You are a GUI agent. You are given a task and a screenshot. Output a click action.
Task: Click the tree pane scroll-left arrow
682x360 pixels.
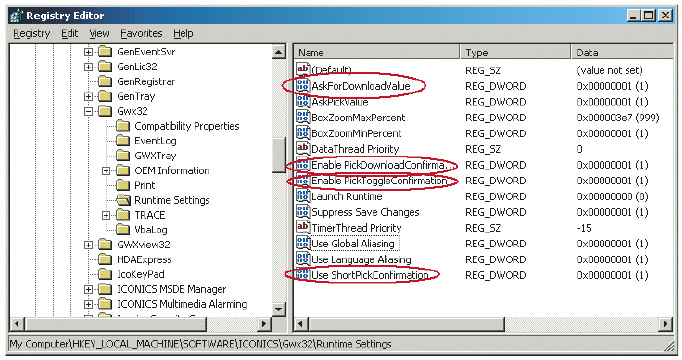(17, 324)
